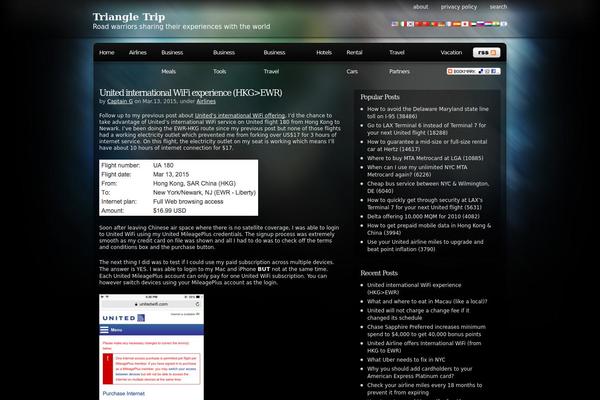Click the site tagline Road warriors sharing experiences
This screenshot has width=600, height=400.
181,27
